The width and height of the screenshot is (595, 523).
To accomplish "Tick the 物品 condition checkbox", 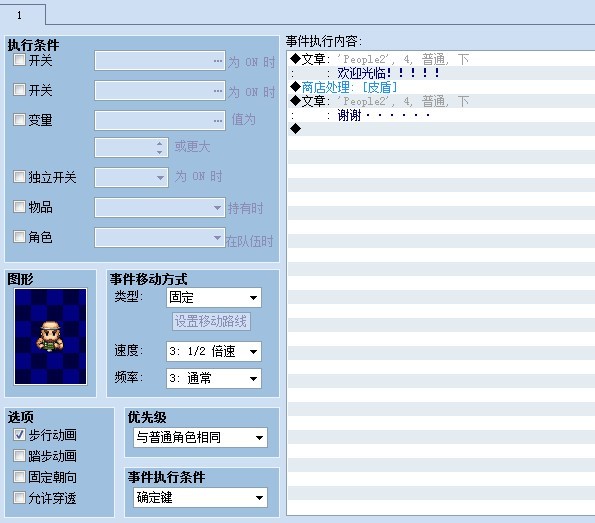I will pos(19,207).
